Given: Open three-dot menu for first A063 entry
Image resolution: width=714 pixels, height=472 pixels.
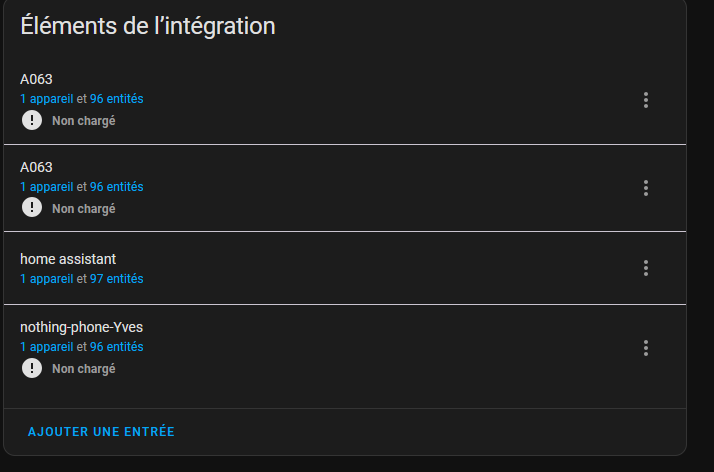Looking at the screenshot, I should tap(646, 100).
